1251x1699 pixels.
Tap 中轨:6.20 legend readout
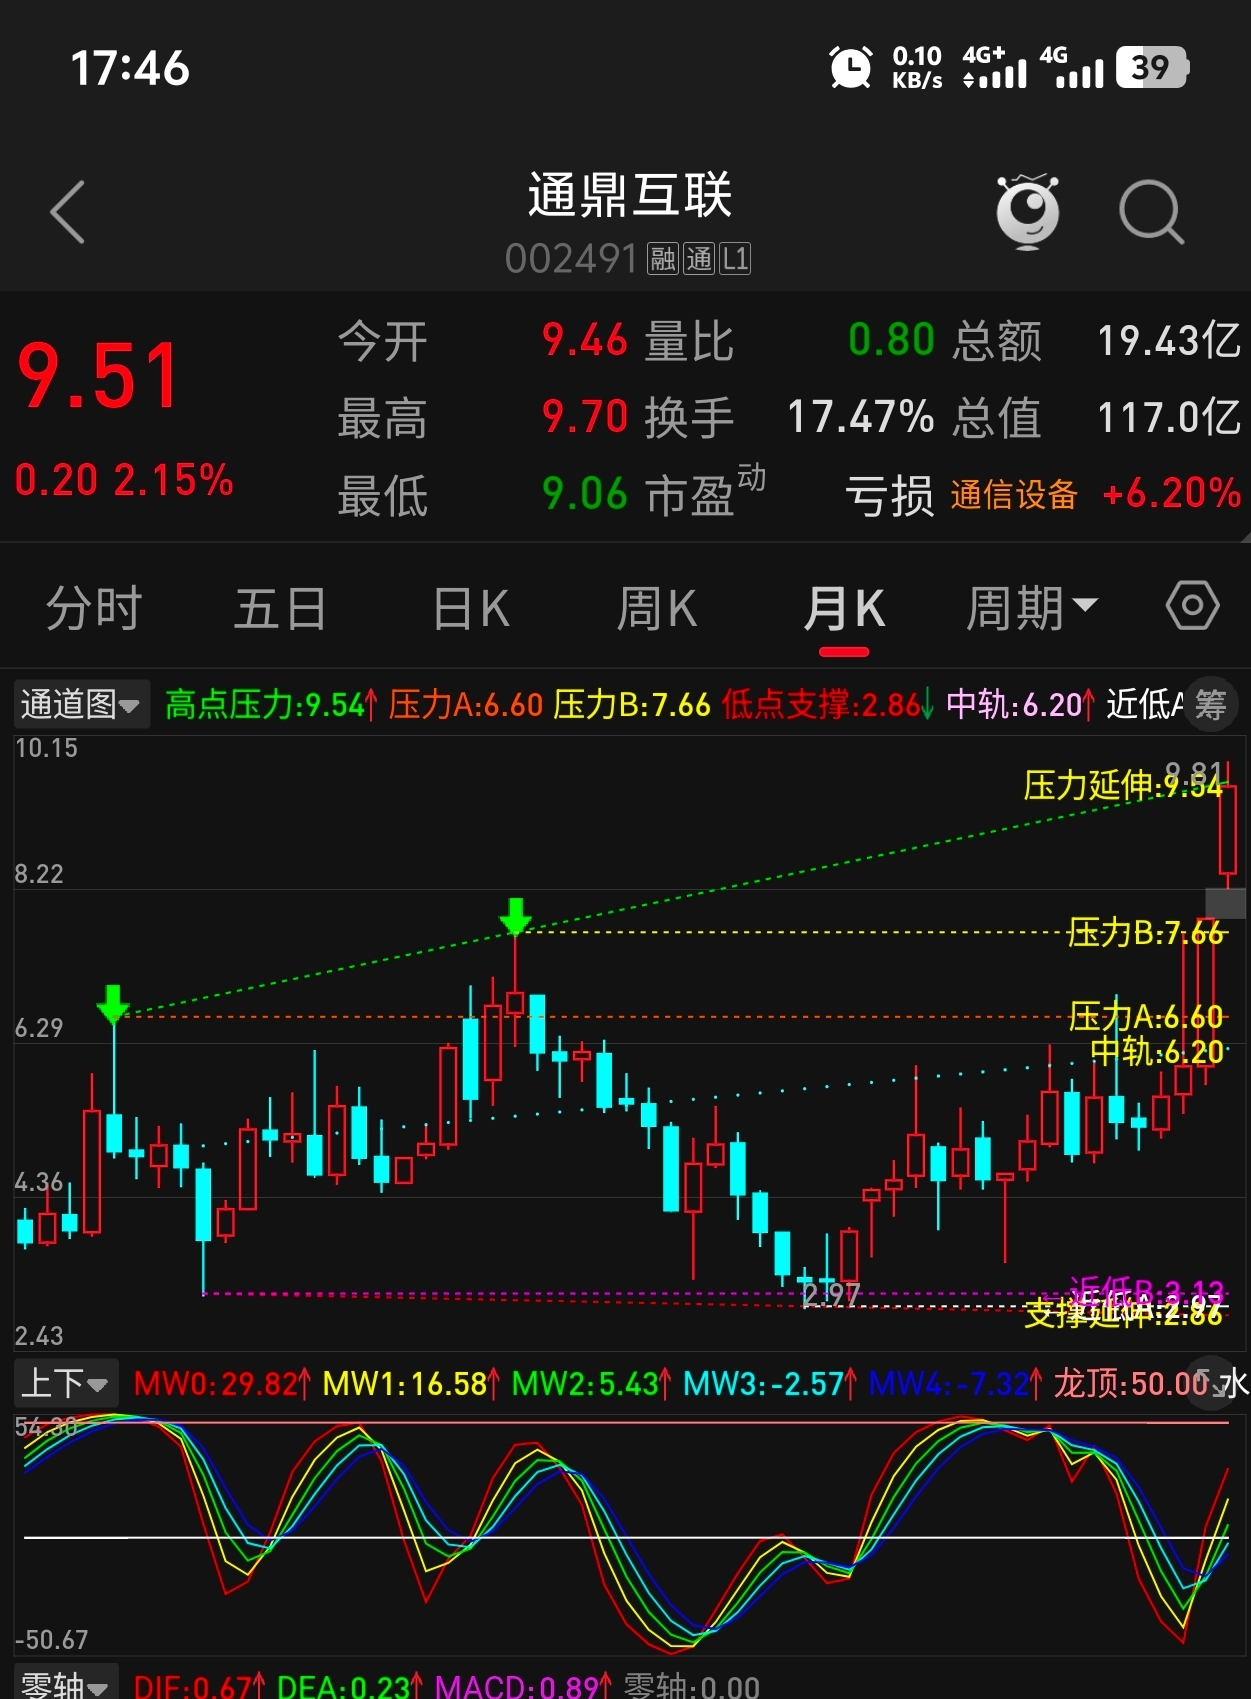(1021, 704)
